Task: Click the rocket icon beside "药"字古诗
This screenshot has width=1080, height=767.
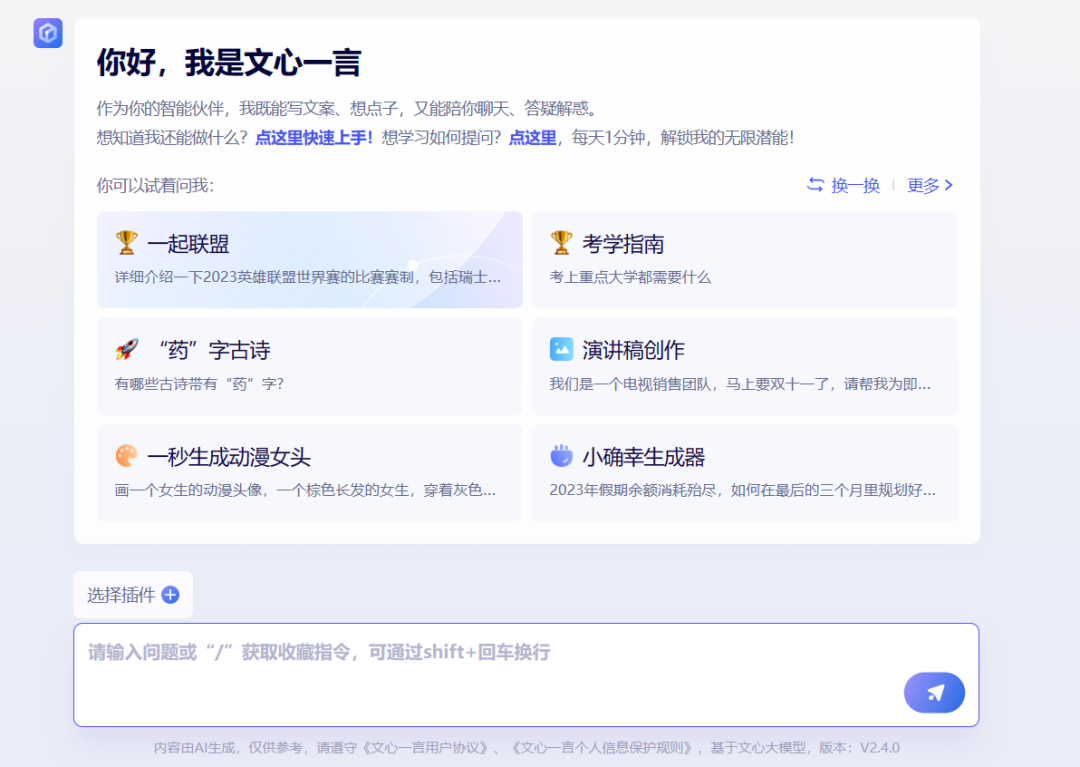Action: (x=127, y=350)
